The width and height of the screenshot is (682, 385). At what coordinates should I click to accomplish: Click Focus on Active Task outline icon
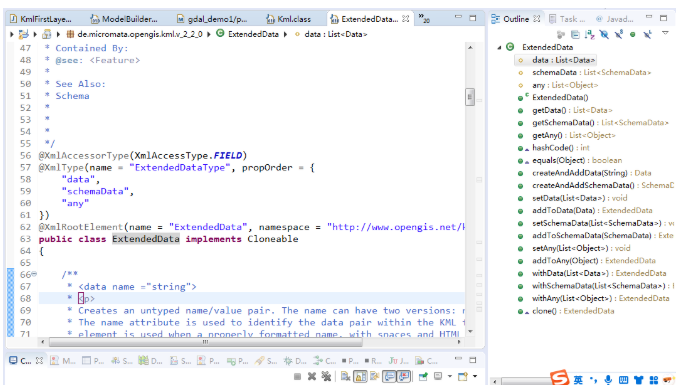(561, 34)
